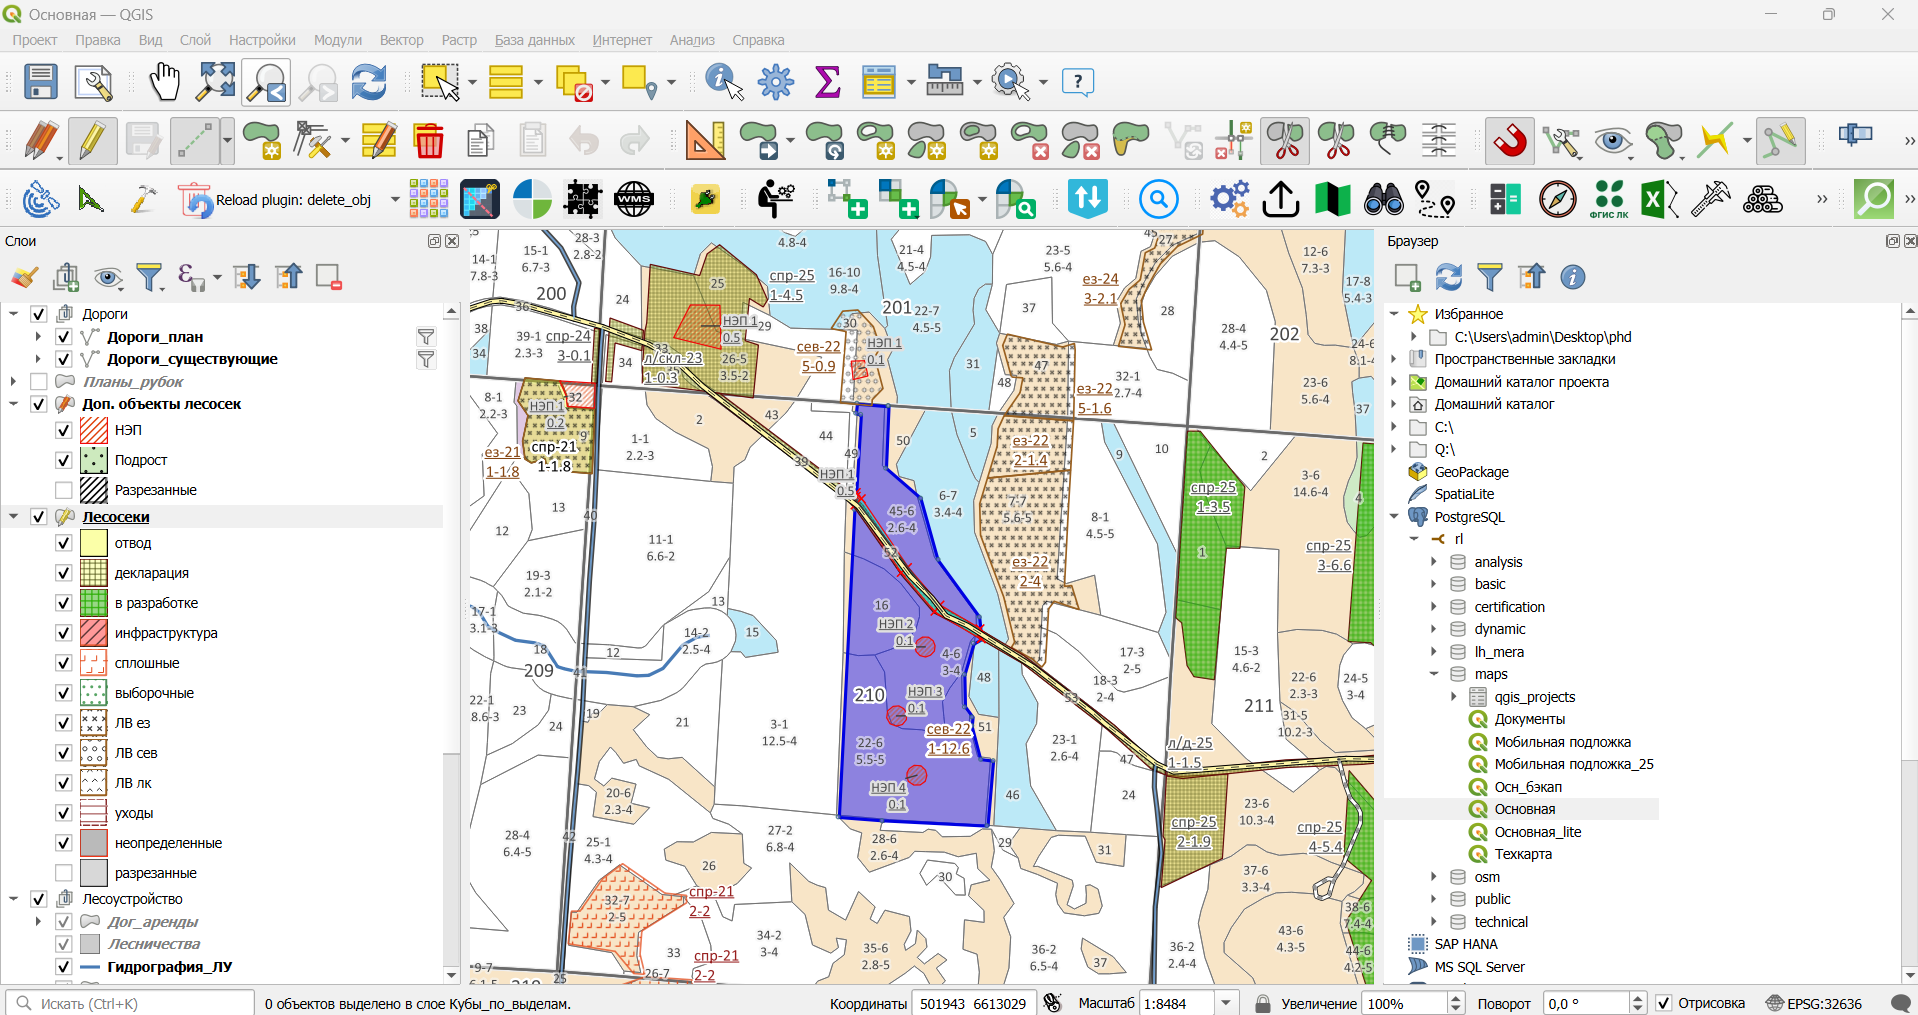Click the в разработке green swatch
This screenshot has height=1015, width=1918.
point(93,603)
